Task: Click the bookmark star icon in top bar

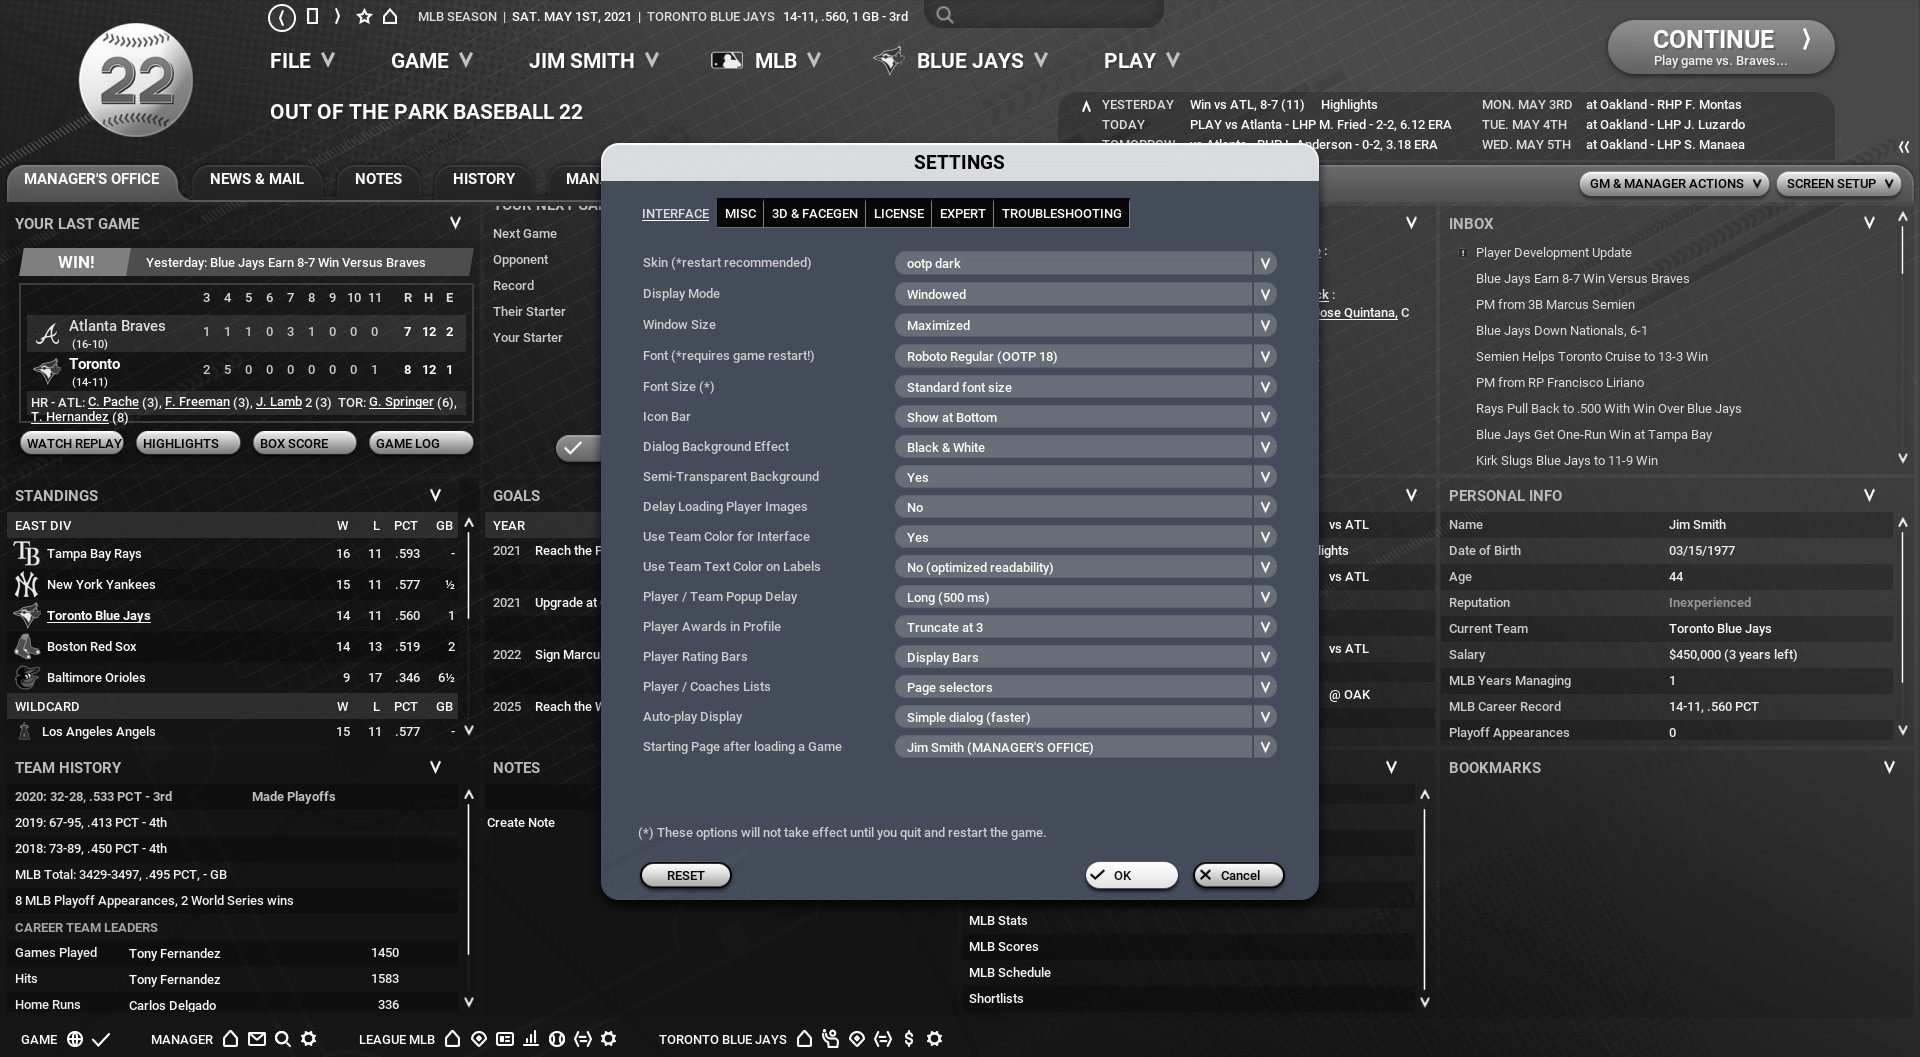Action: [x=364, y=17]
